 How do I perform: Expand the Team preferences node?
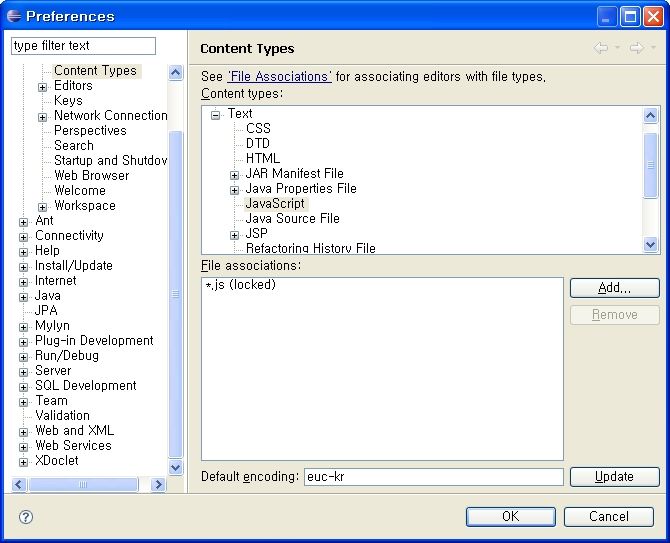click(24, 402)
